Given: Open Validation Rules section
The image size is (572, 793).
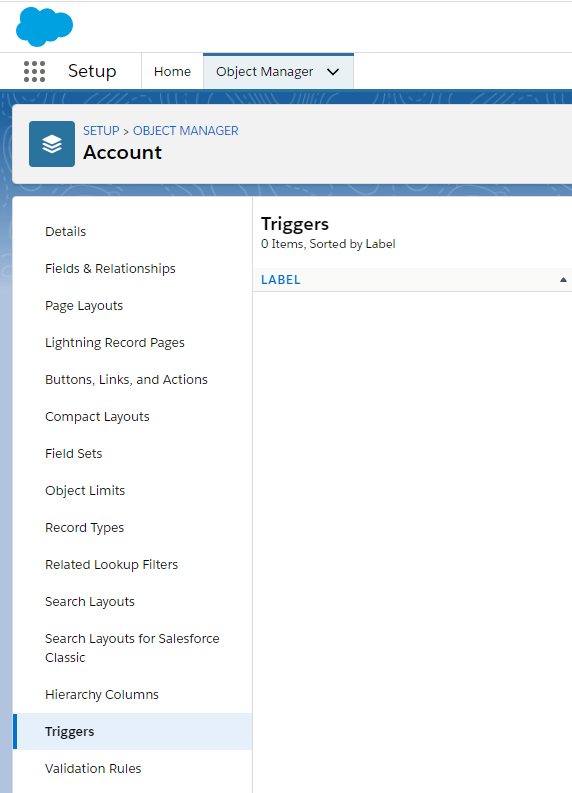Looking at the screenshot, I should tap(93, 768).
